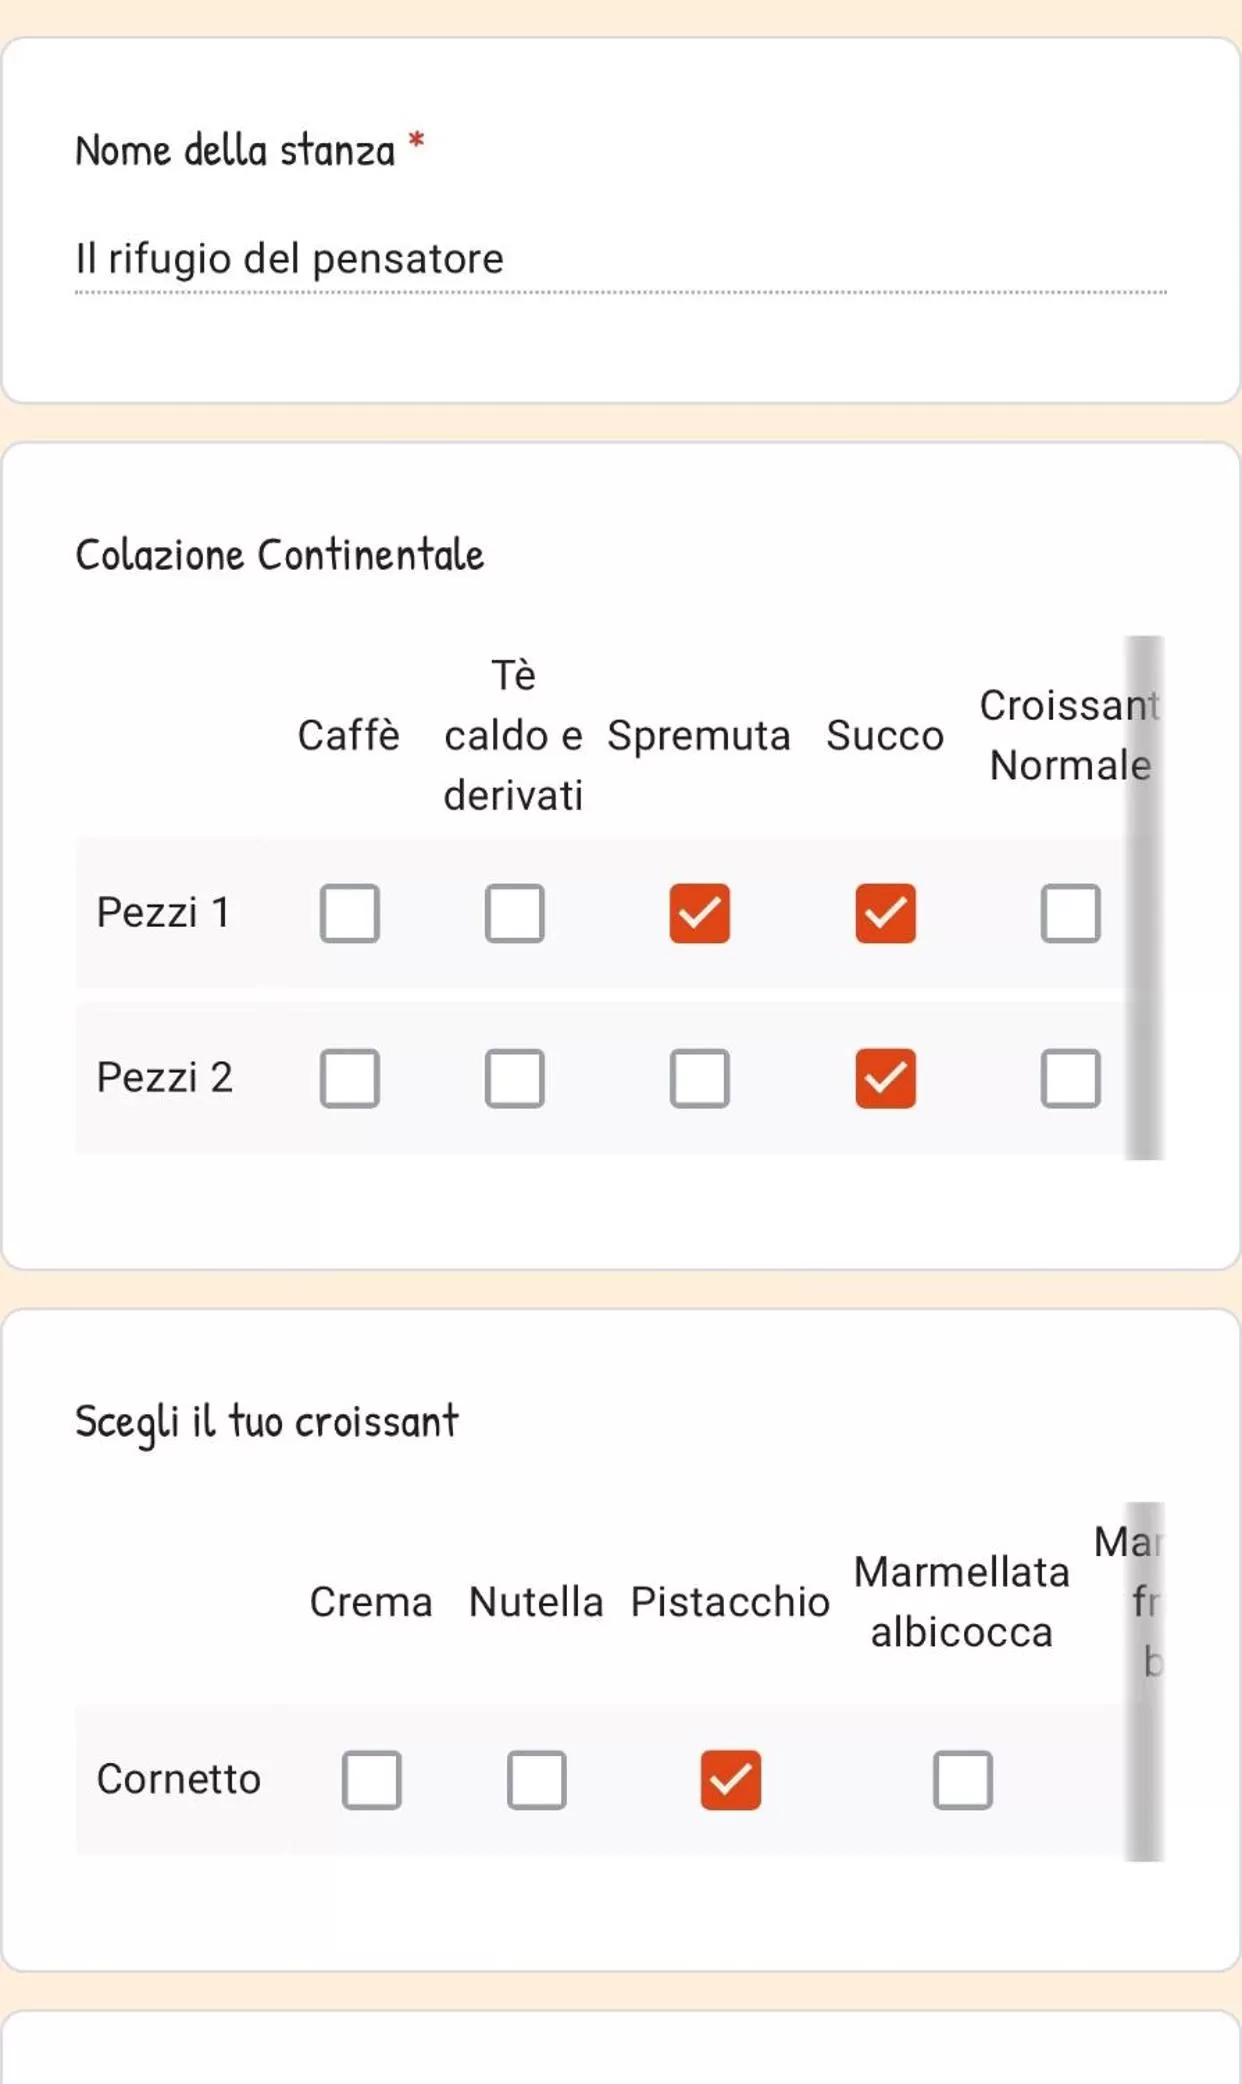Choose Crema for the Cornetto

pos(372,1780)
